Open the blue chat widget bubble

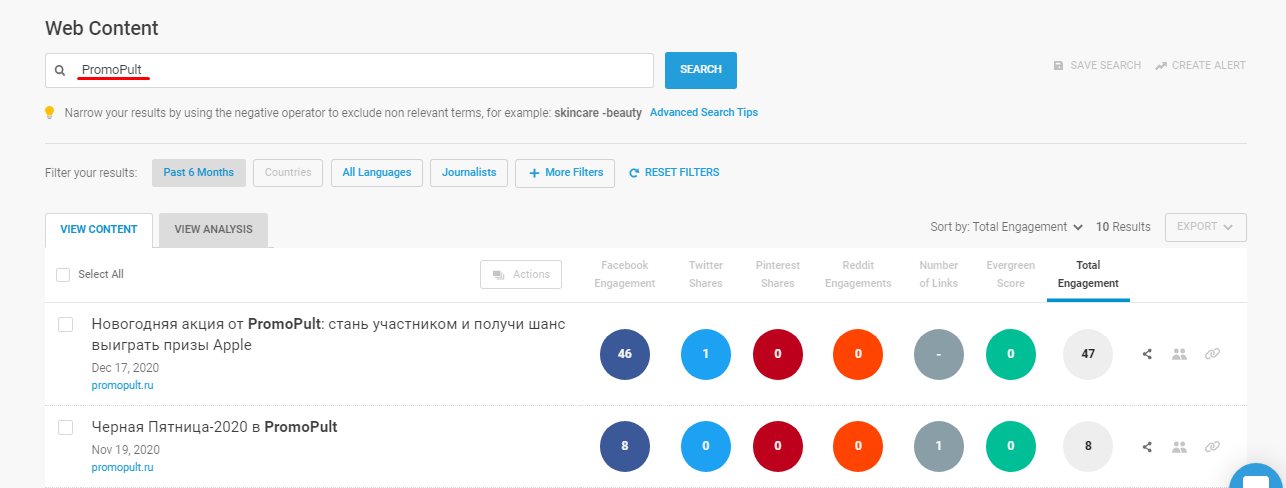pyautogui.click(x=1257, y=477)
